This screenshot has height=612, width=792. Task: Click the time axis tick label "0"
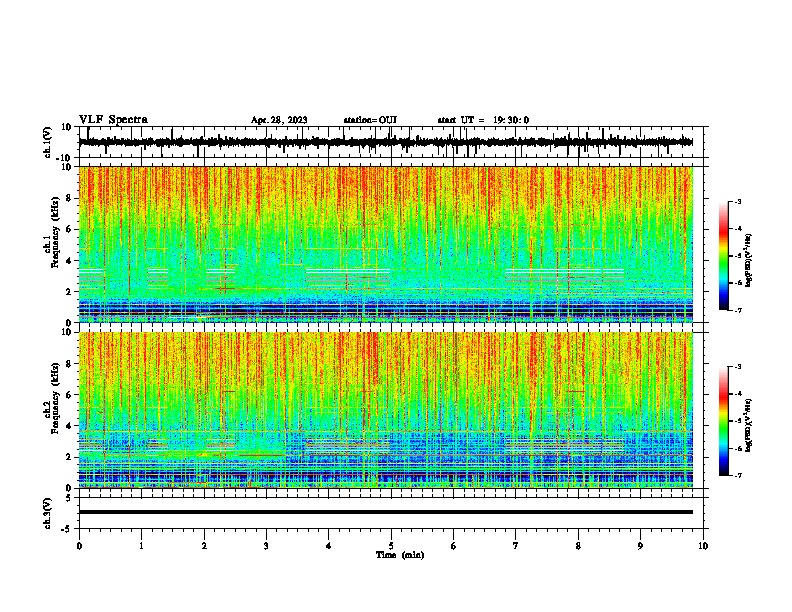pos(79,546)
